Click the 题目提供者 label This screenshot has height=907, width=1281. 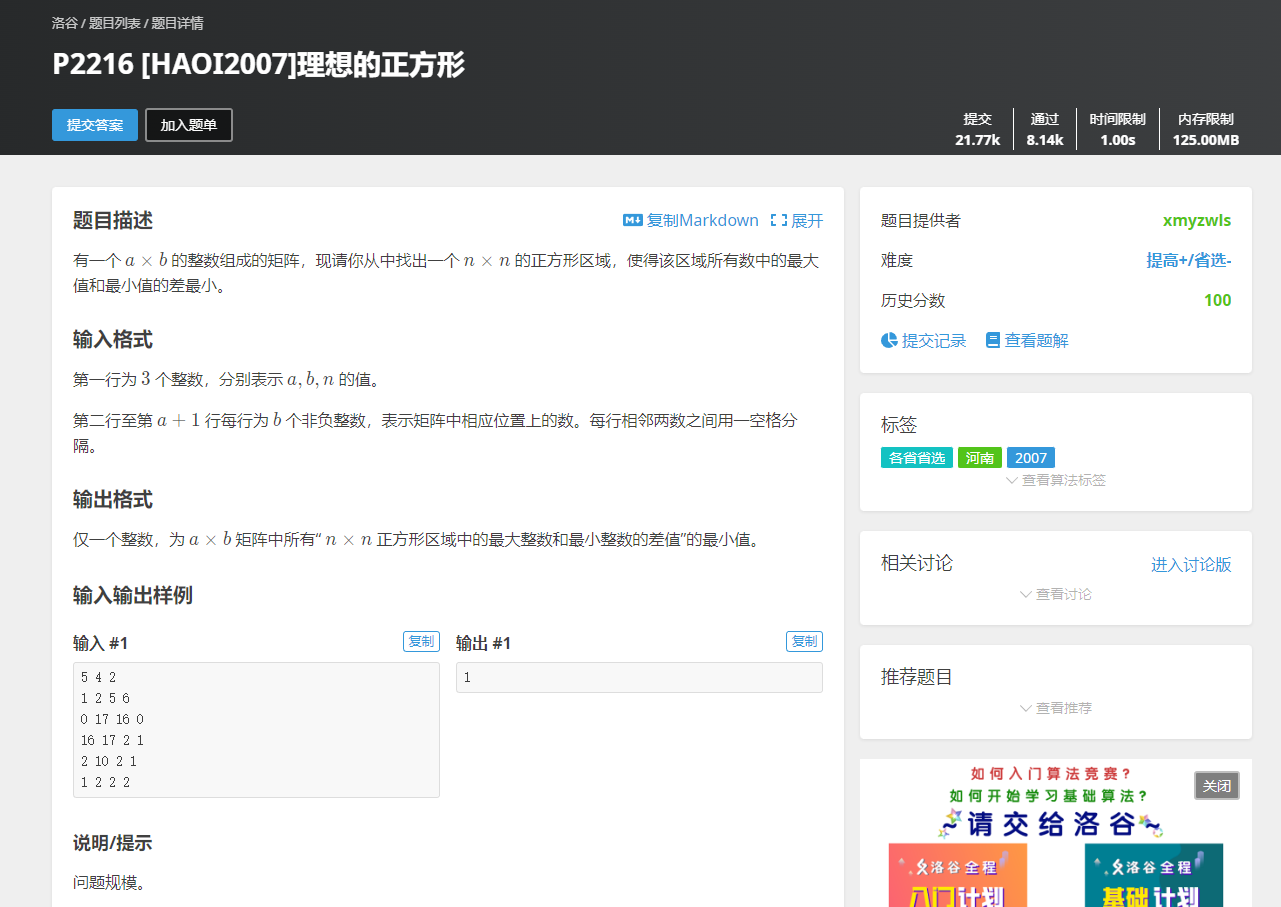pyautogui.click(x=921, y=220)
